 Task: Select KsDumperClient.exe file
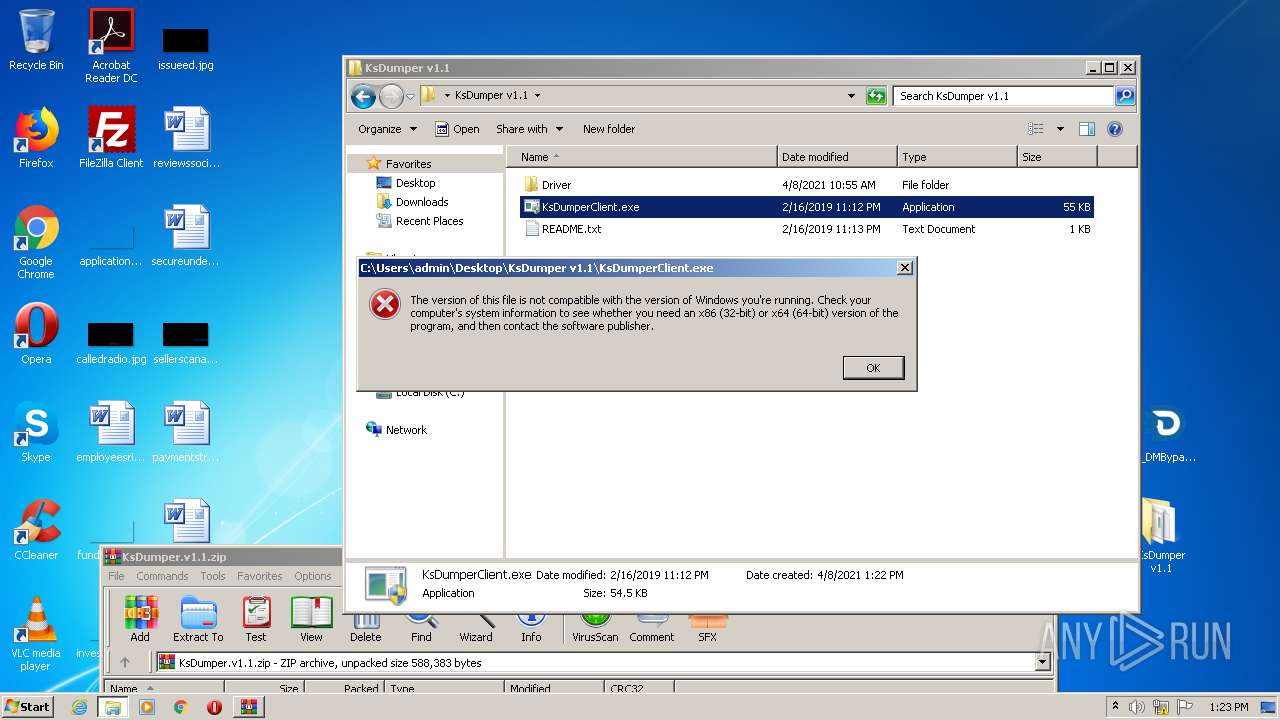click(x=806, y=207)
